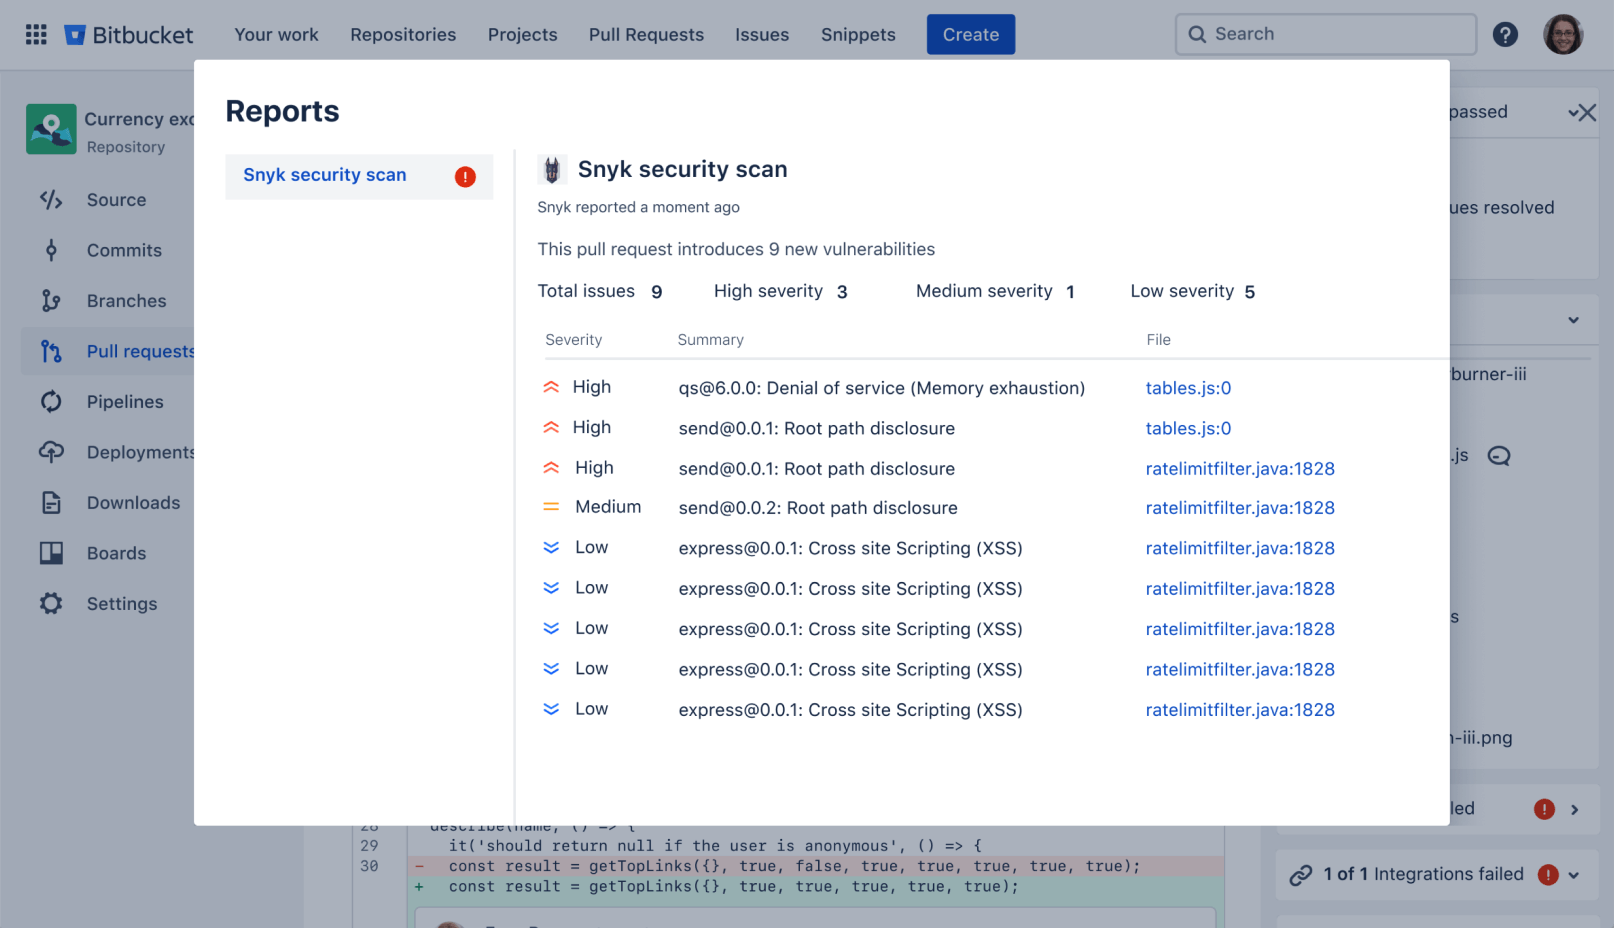Image resolution: width=1614 pixels, height=928 pixels.
Task: Select the Source icon in the sidebar
Action: point(51,199)
